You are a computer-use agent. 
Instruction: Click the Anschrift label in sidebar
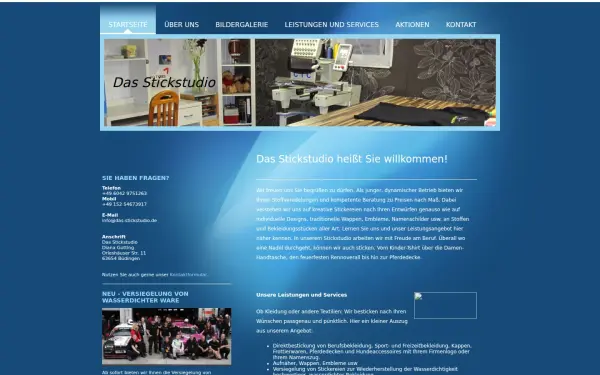click(x=114, y=237)
